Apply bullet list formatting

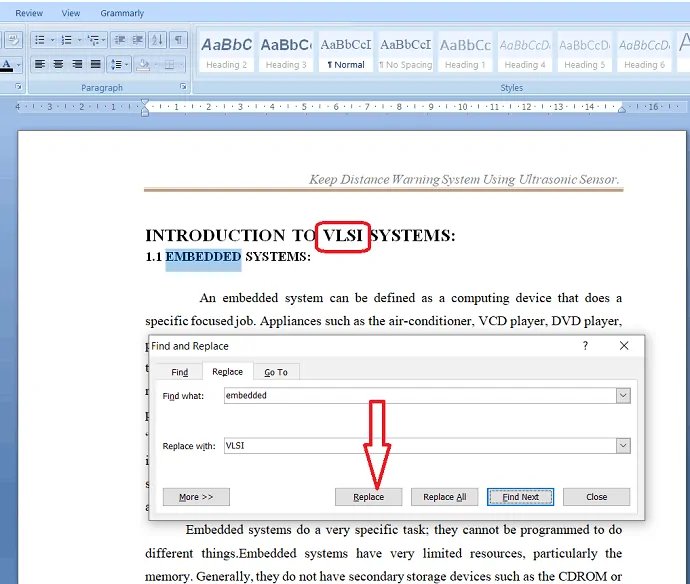pos(40,40)
